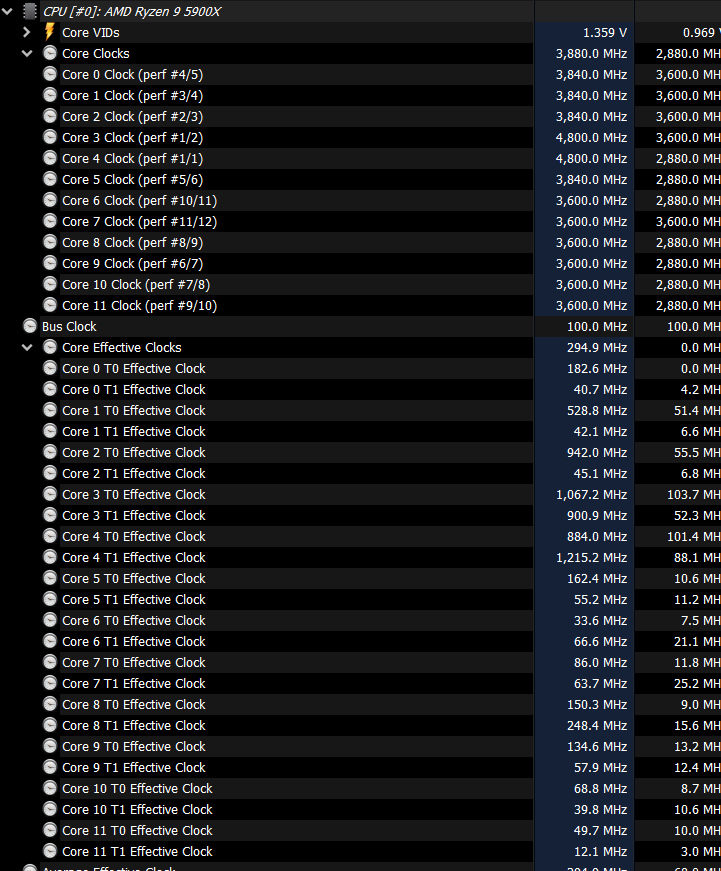Click the clock icon for Core 5 Clock

pyautogui.click(x=50, y=179)
